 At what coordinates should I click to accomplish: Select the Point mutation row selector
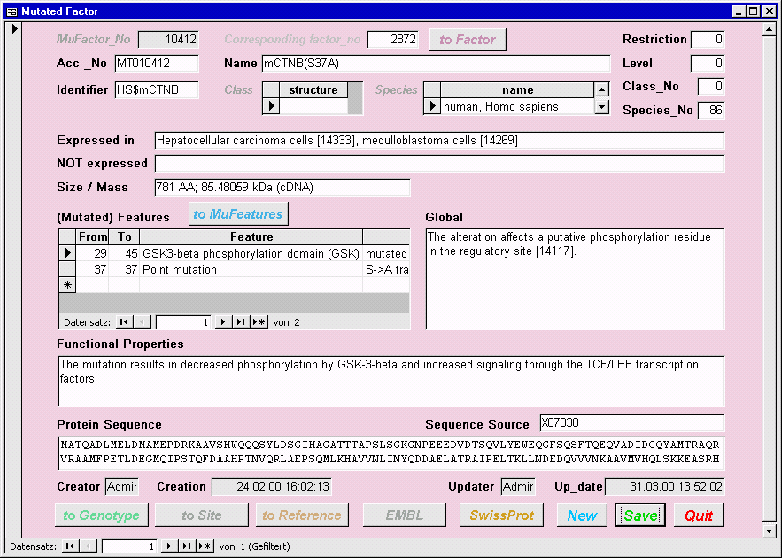click(68, 270)
